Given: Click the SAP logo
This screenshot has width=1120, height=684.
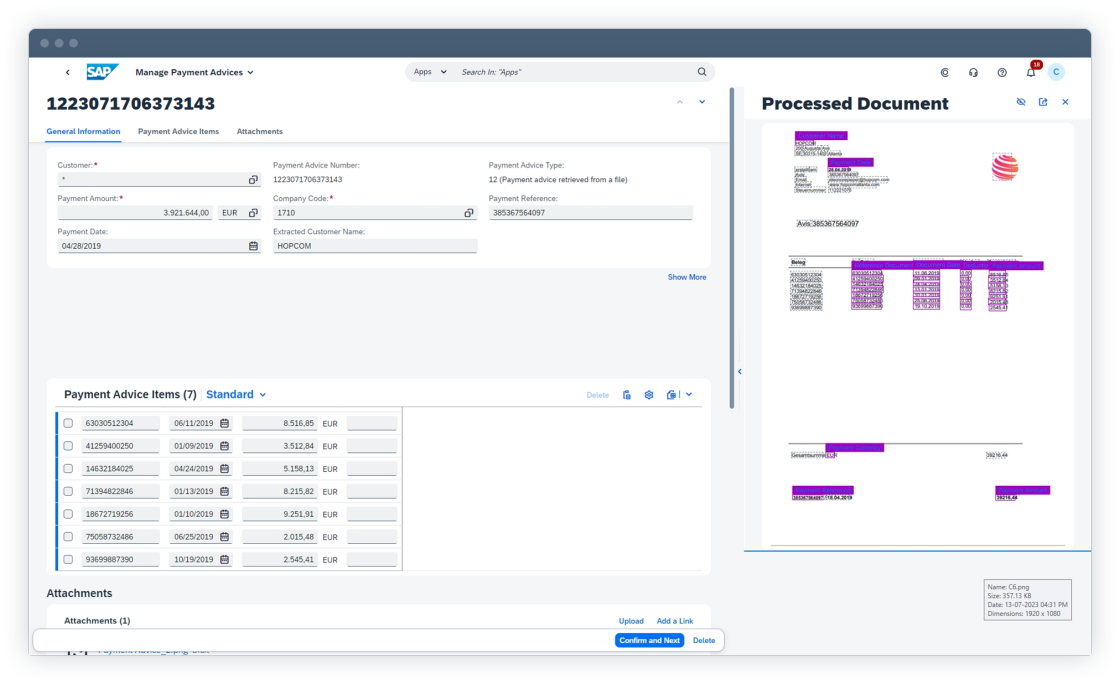Looking at the screenshot, I should tap(102, 72).
